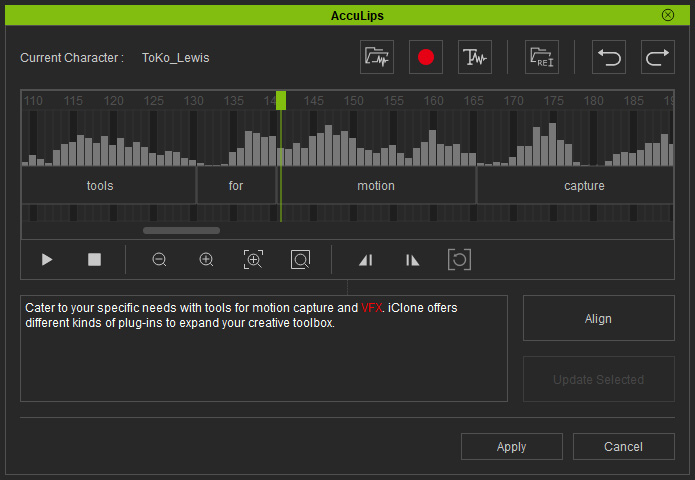Click the left-facing triangle marker icon
Screen dimensions: 695x480
(366, 260)
